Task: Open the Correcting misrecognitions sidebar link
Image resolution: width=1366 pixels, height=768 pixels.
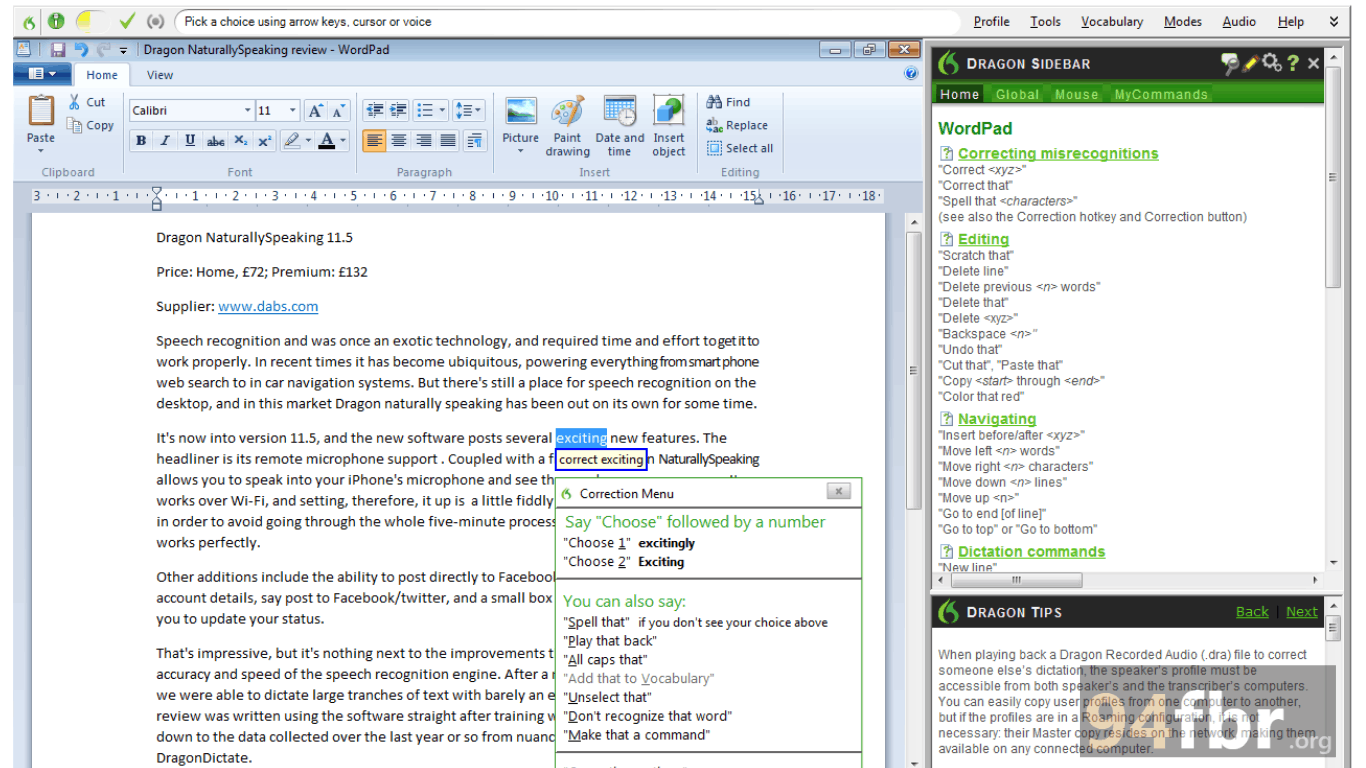Action: tap(1058, 153)
